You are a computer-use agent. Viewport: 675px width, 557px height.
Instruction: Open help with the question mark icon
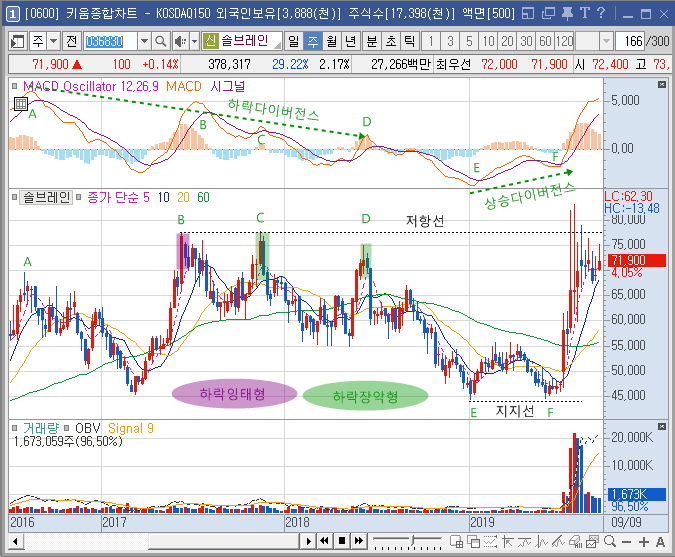[x=601, y=13]
